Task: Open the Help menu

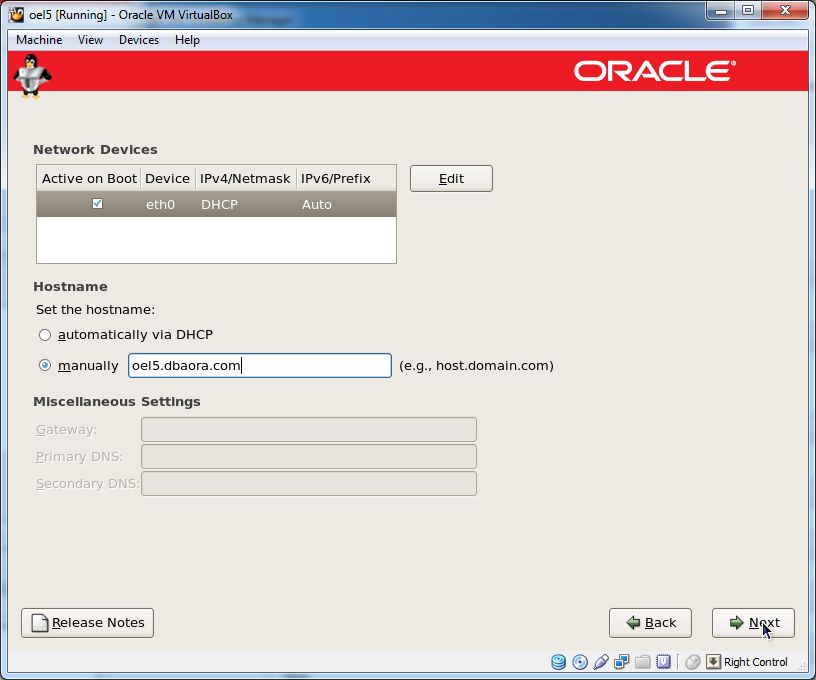Action: click(x=187, y=40)
